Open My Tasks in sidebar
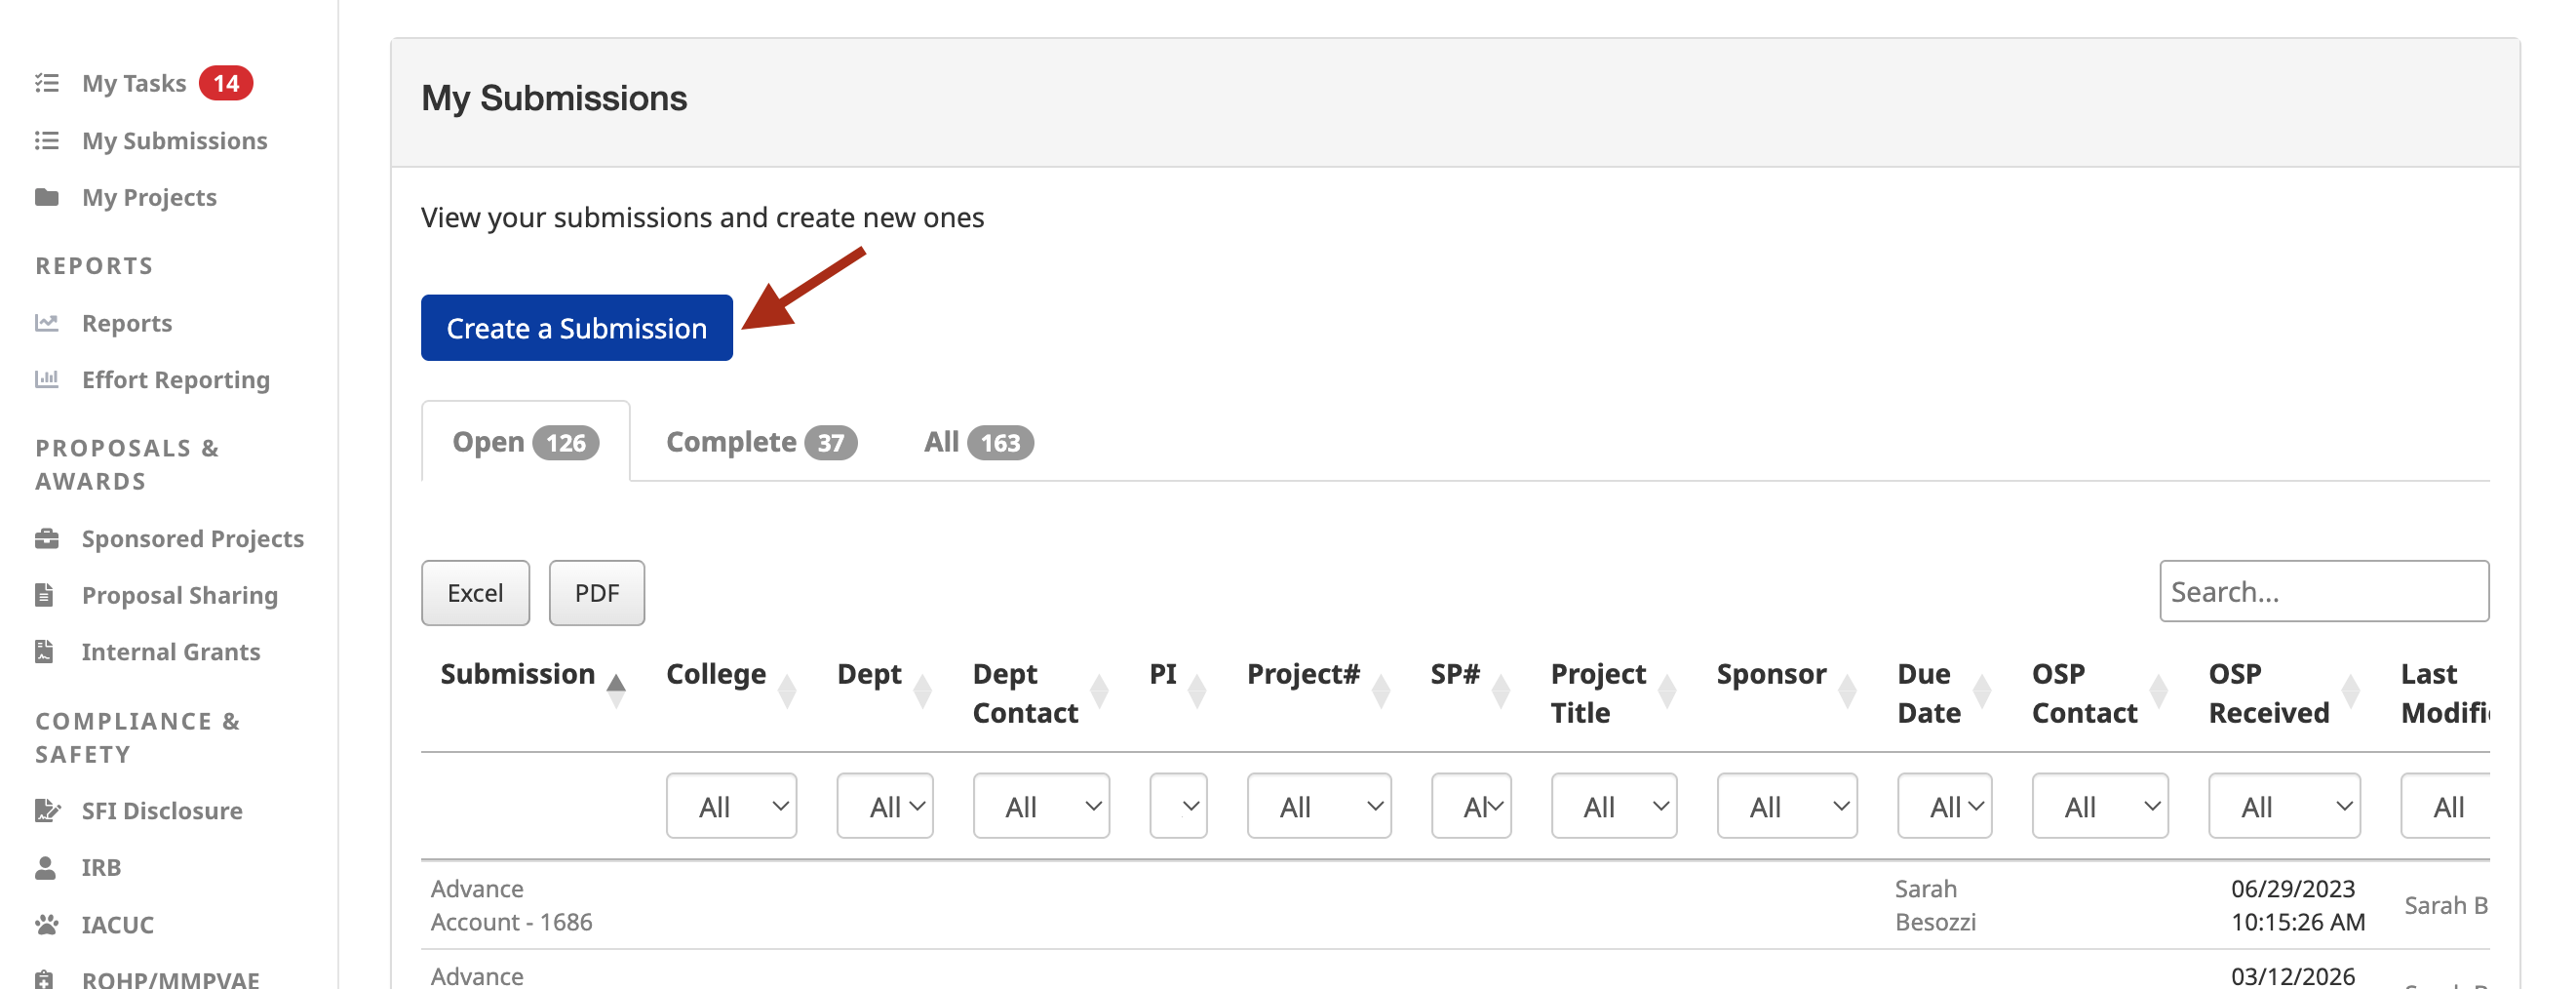The width and height of the screenshot is (2576, 989). [x=134, y=83]
